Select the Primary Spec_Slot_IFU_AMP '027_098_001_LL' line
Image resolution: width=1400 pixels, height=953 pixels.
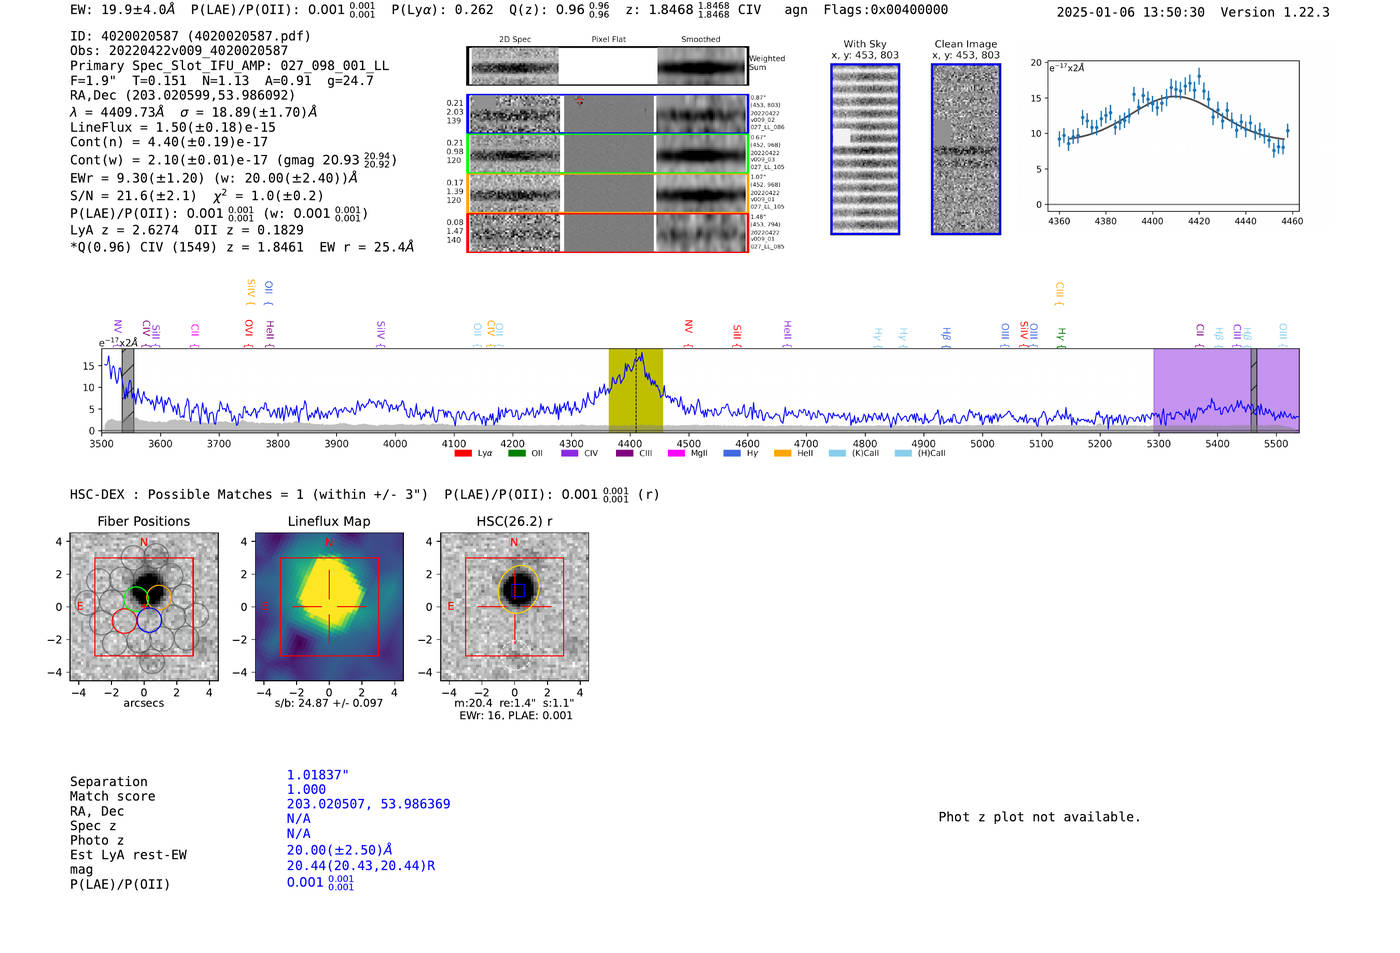(x=230, y=66)
